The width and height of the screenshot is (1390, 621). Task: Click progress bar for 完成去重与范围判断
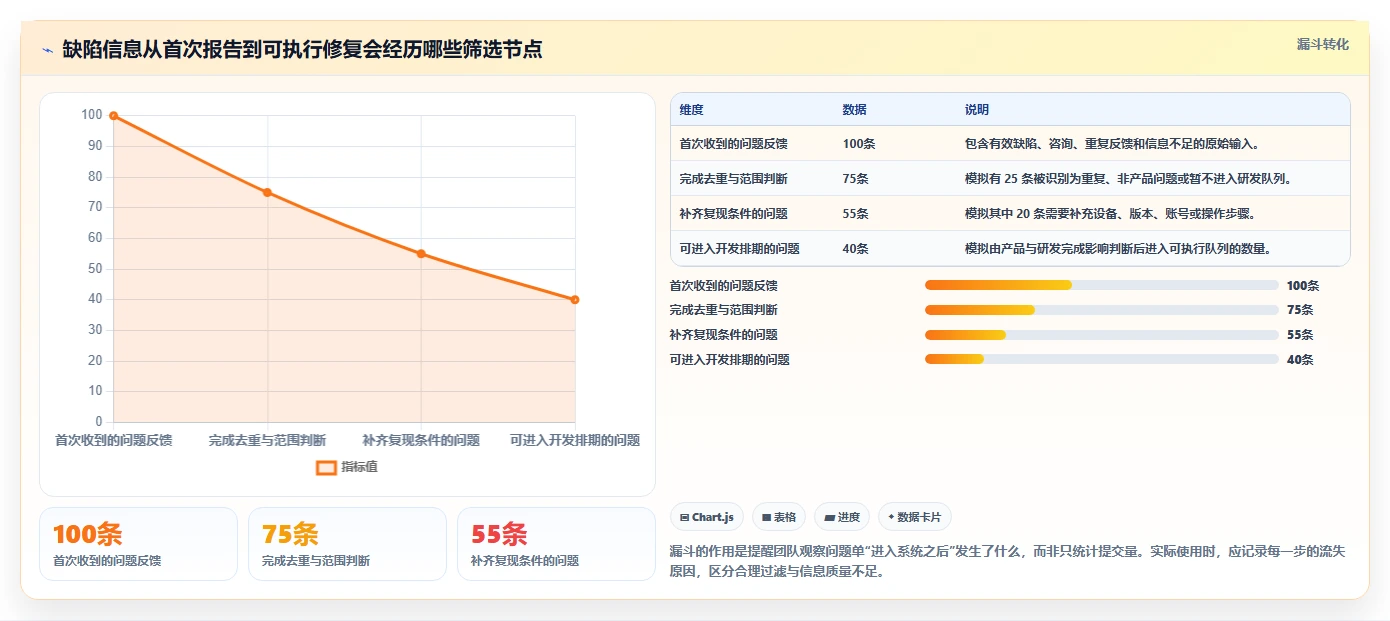click(1102, 310)
